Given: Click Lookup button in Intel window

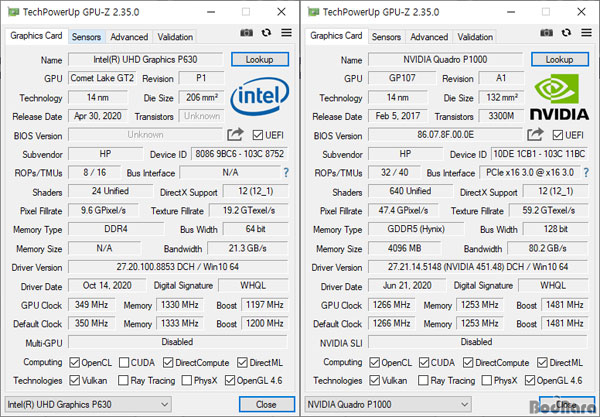Looking at the screenshot, I should point(260,59).
